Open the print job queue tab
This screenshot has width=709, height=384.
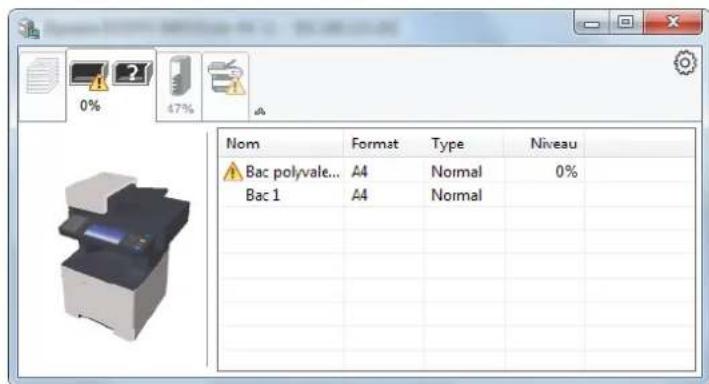click(42, 86)
